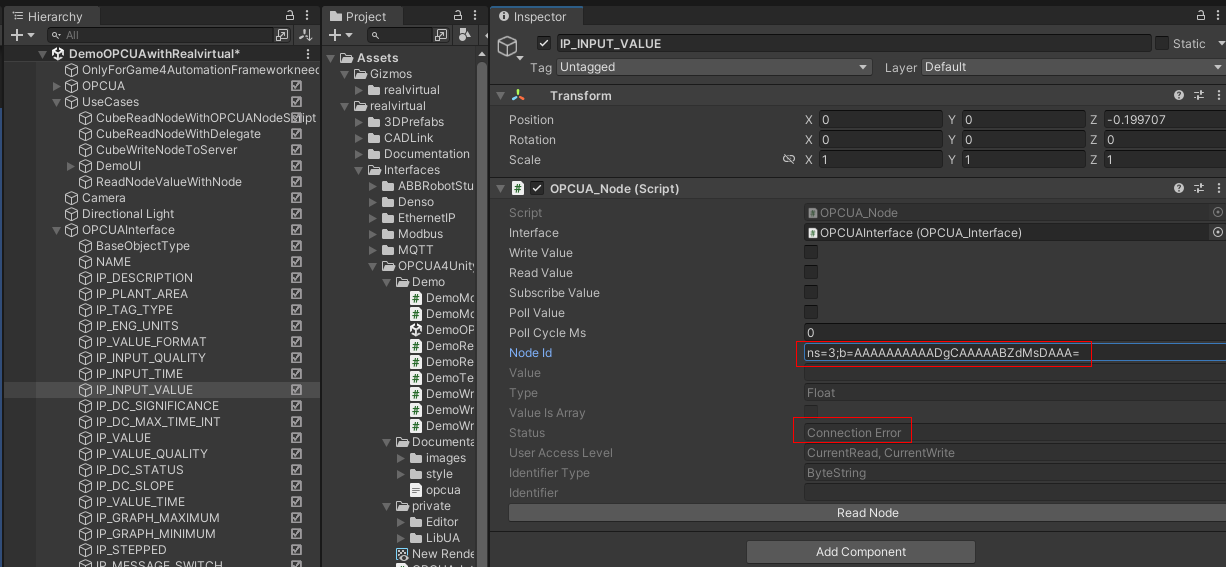This screenshot has width=1226, height=567.
Task: Expand the DemoUI object in Hierarchy
Action: tap(71, 166)
